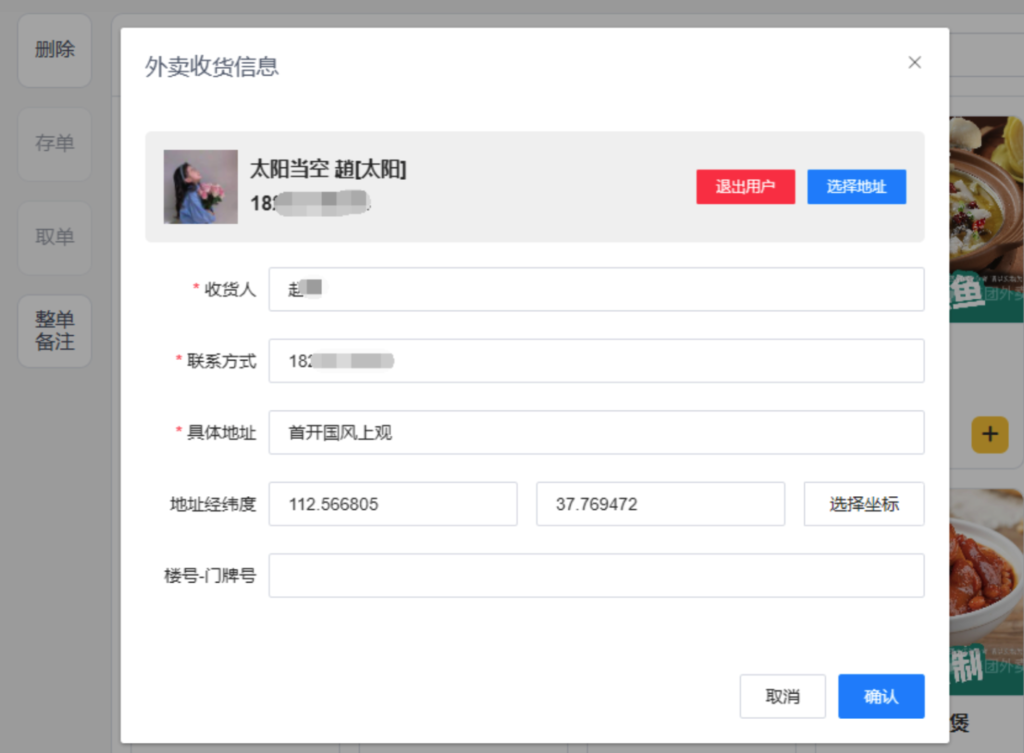Select the 删除 button in the left sidebar
This screenshot has width=1024, height=753.
54,50
